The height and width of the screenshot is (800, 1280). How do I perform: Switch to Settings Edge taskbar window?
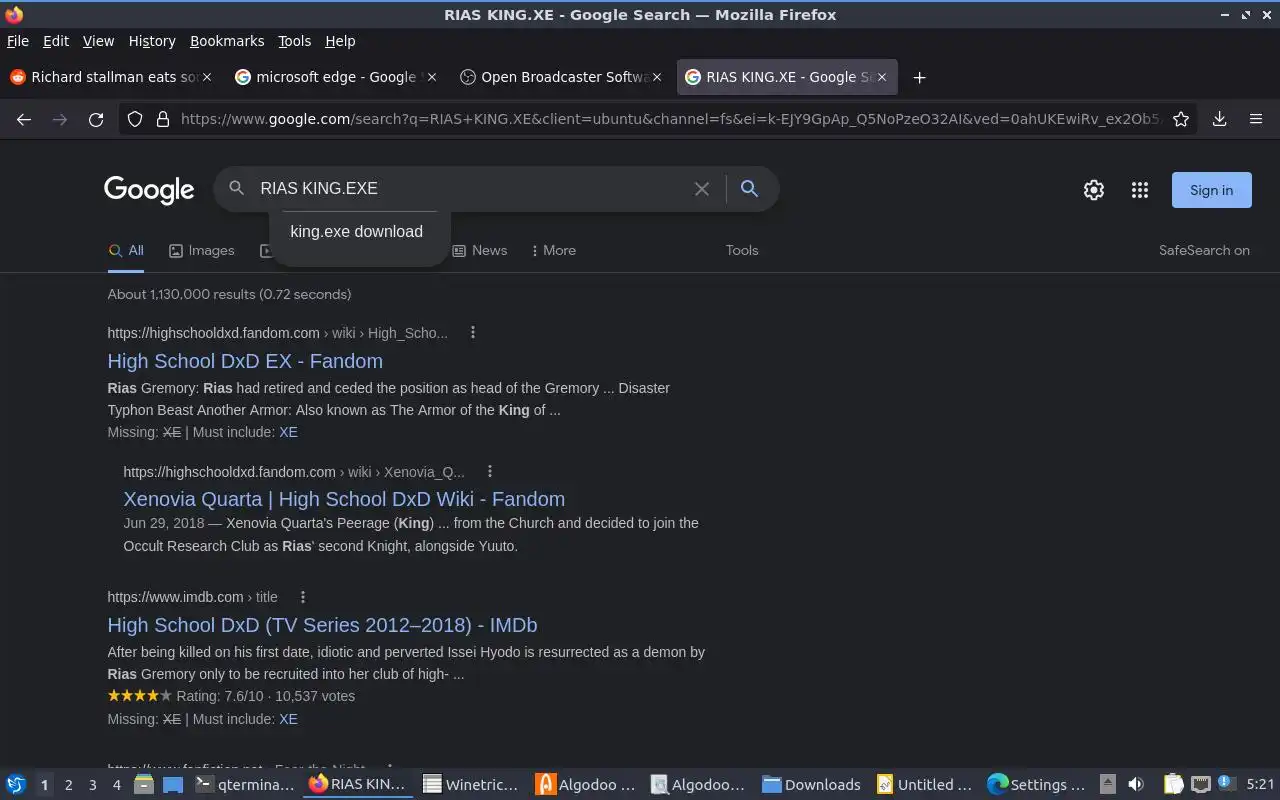[x=1036, y=785]
